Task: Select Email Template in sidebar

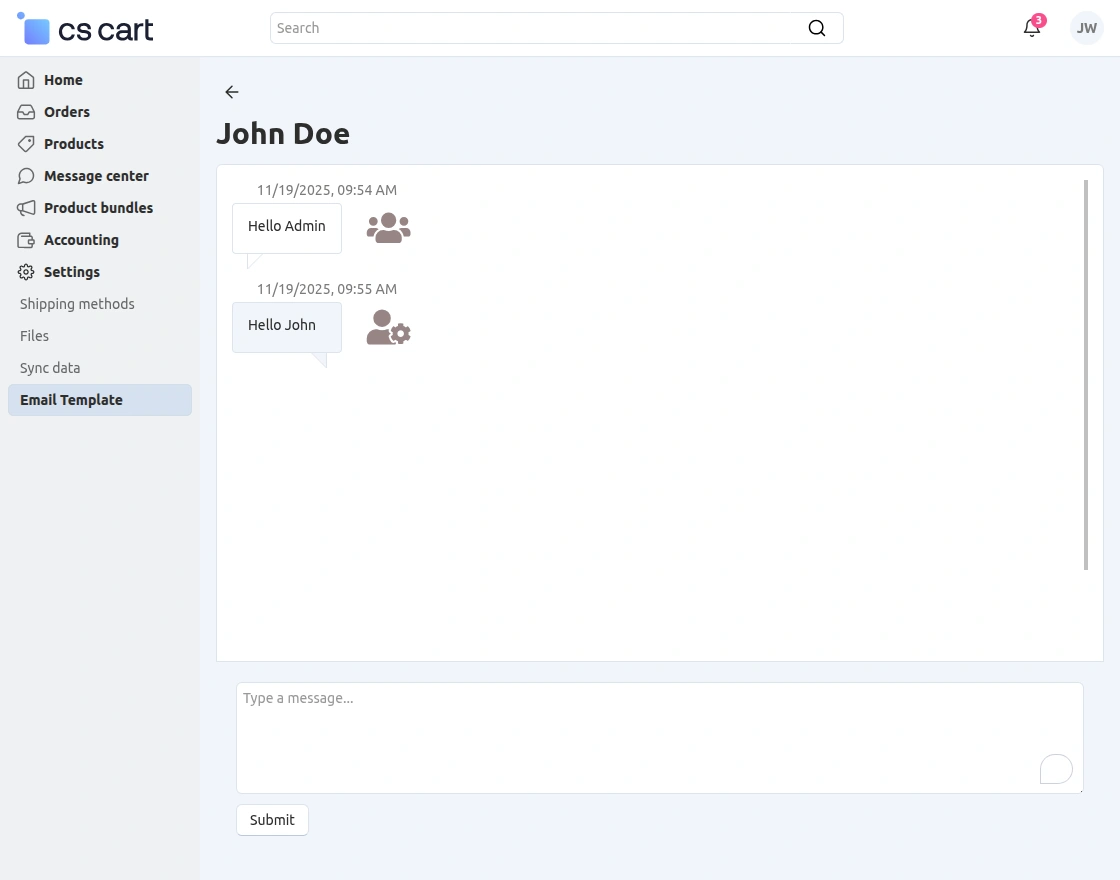Action: click(71, 400)
